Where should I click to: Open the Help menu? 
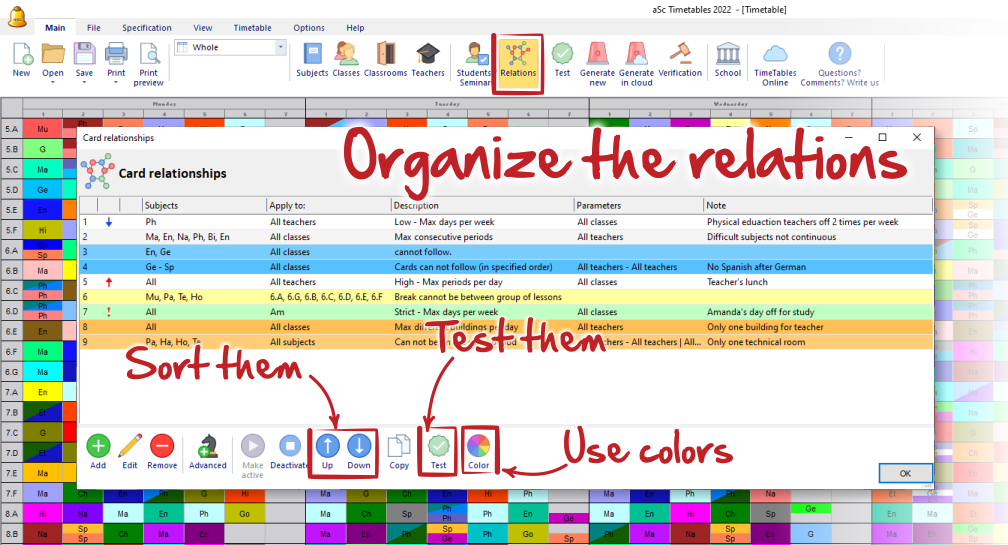(x=355, y=28)
